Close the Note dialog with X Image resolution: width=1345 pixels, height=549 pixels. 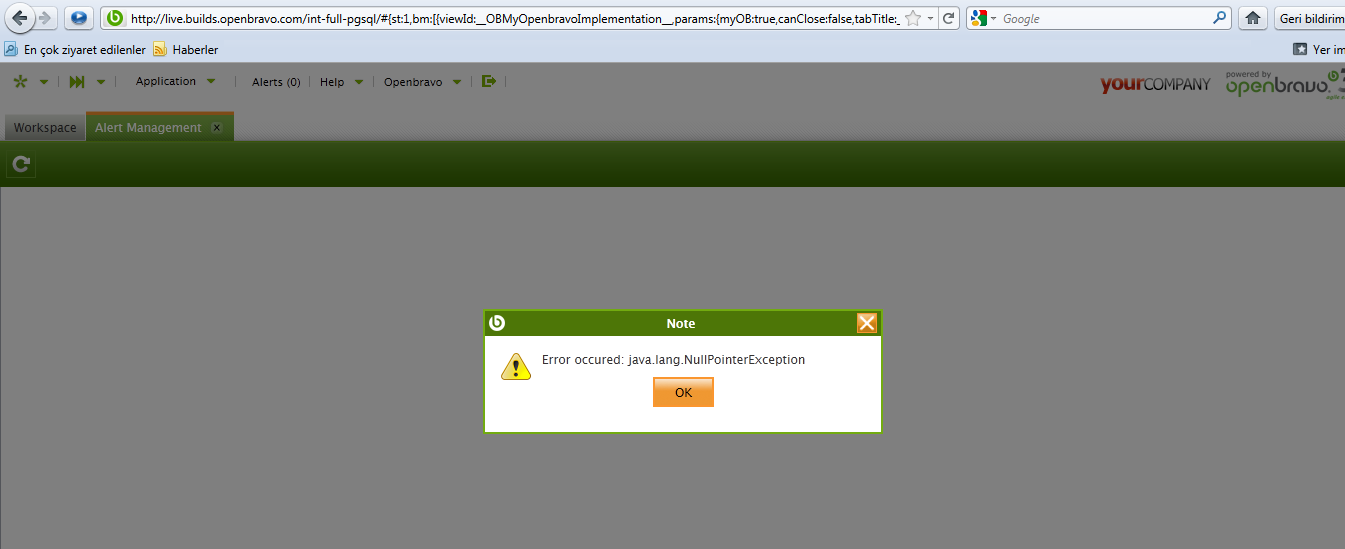point(867,323)
